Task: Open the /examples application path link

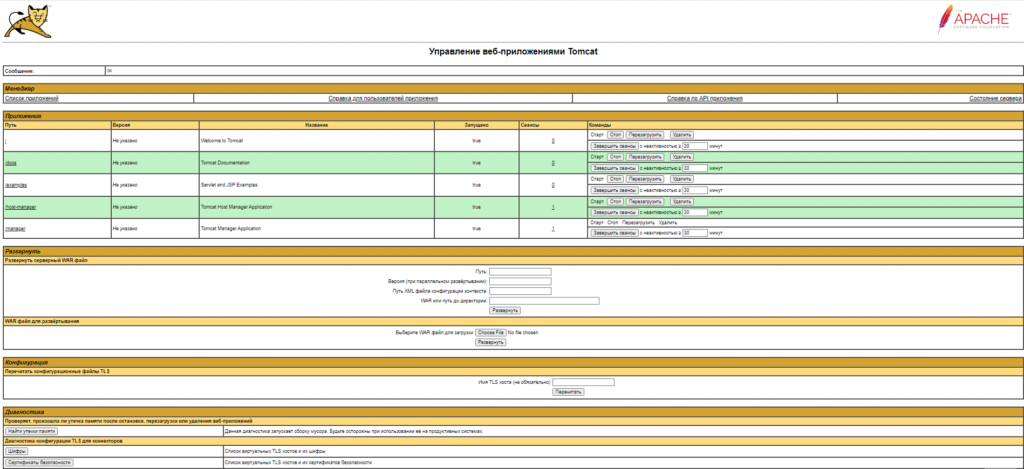Action: (x=16, y=185)
